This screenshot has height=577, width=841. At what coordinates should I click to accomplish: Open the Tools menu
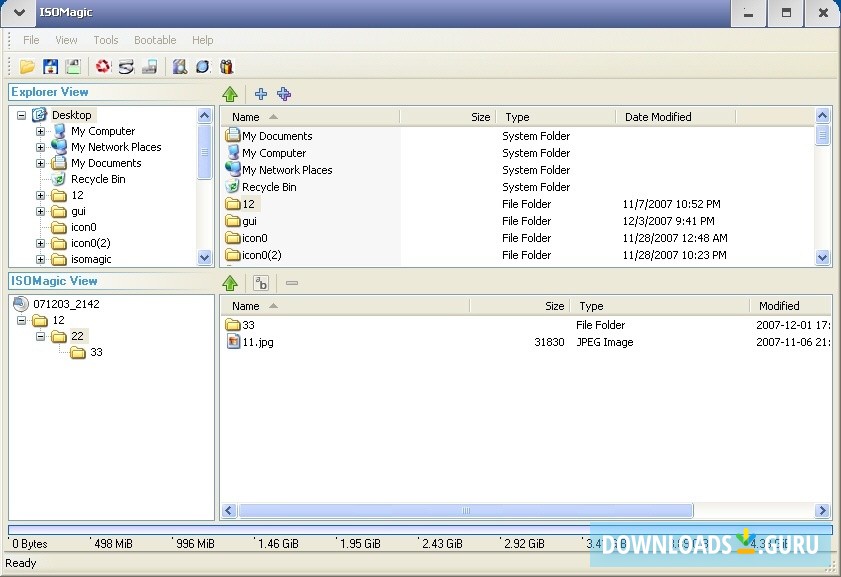click(106, 40)
